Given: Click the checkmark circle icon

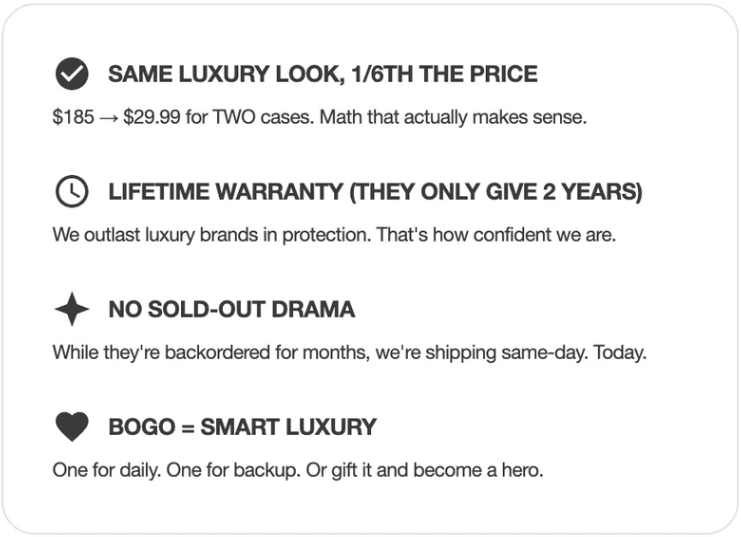Looking at the screenshot, I should [x=71, y=74].
